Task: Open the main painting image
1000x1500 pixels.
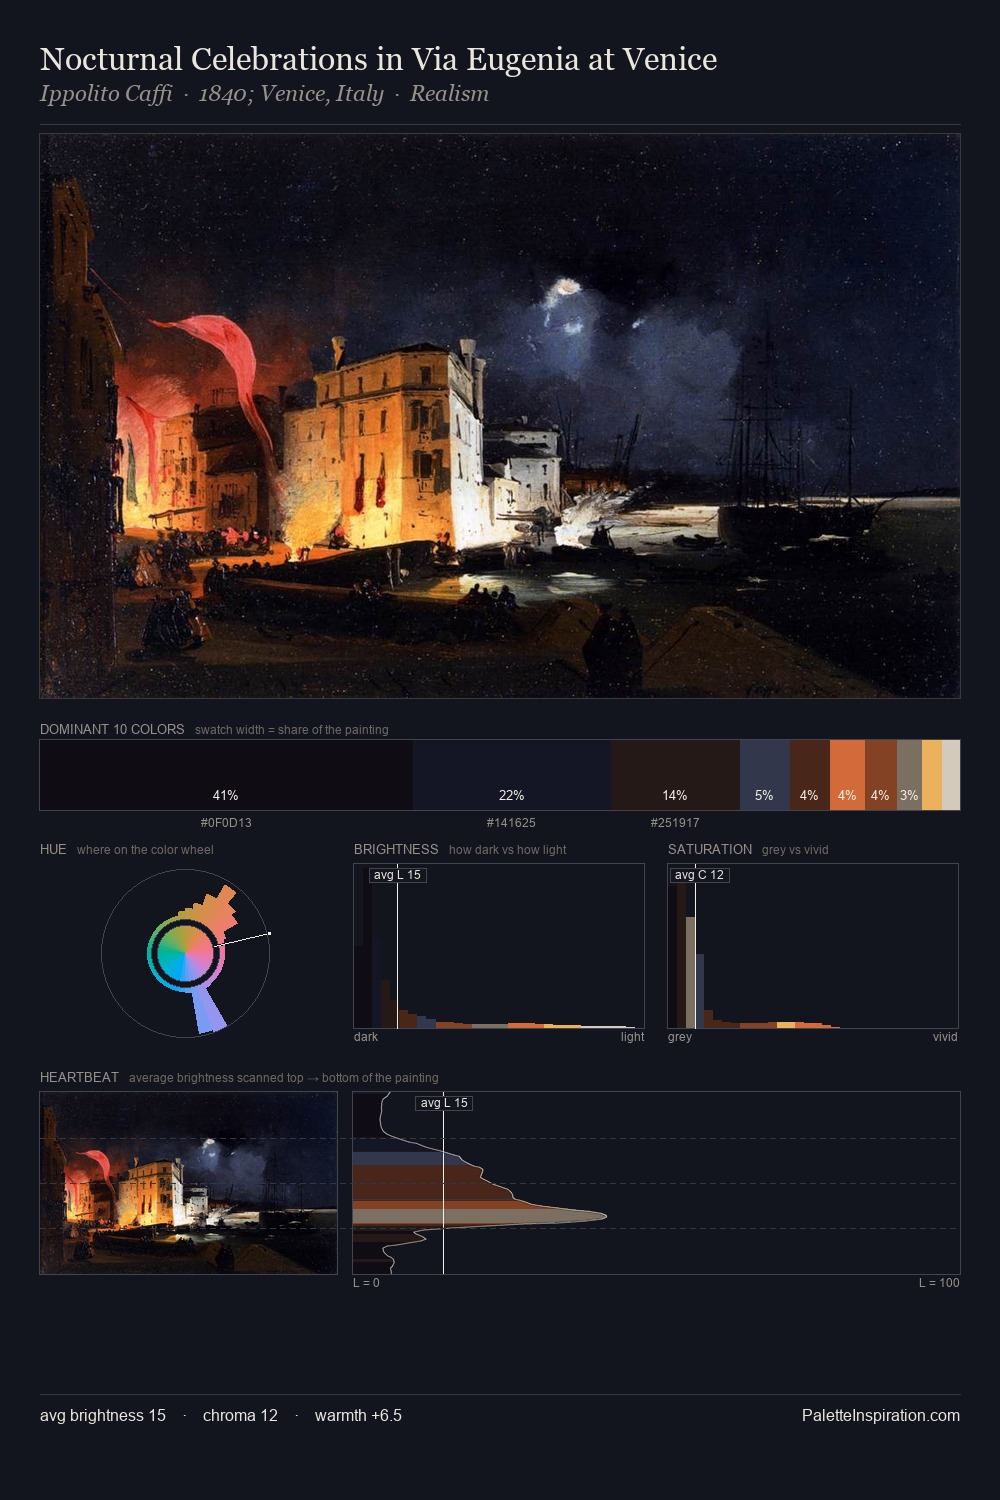Action: click(500, 416)
